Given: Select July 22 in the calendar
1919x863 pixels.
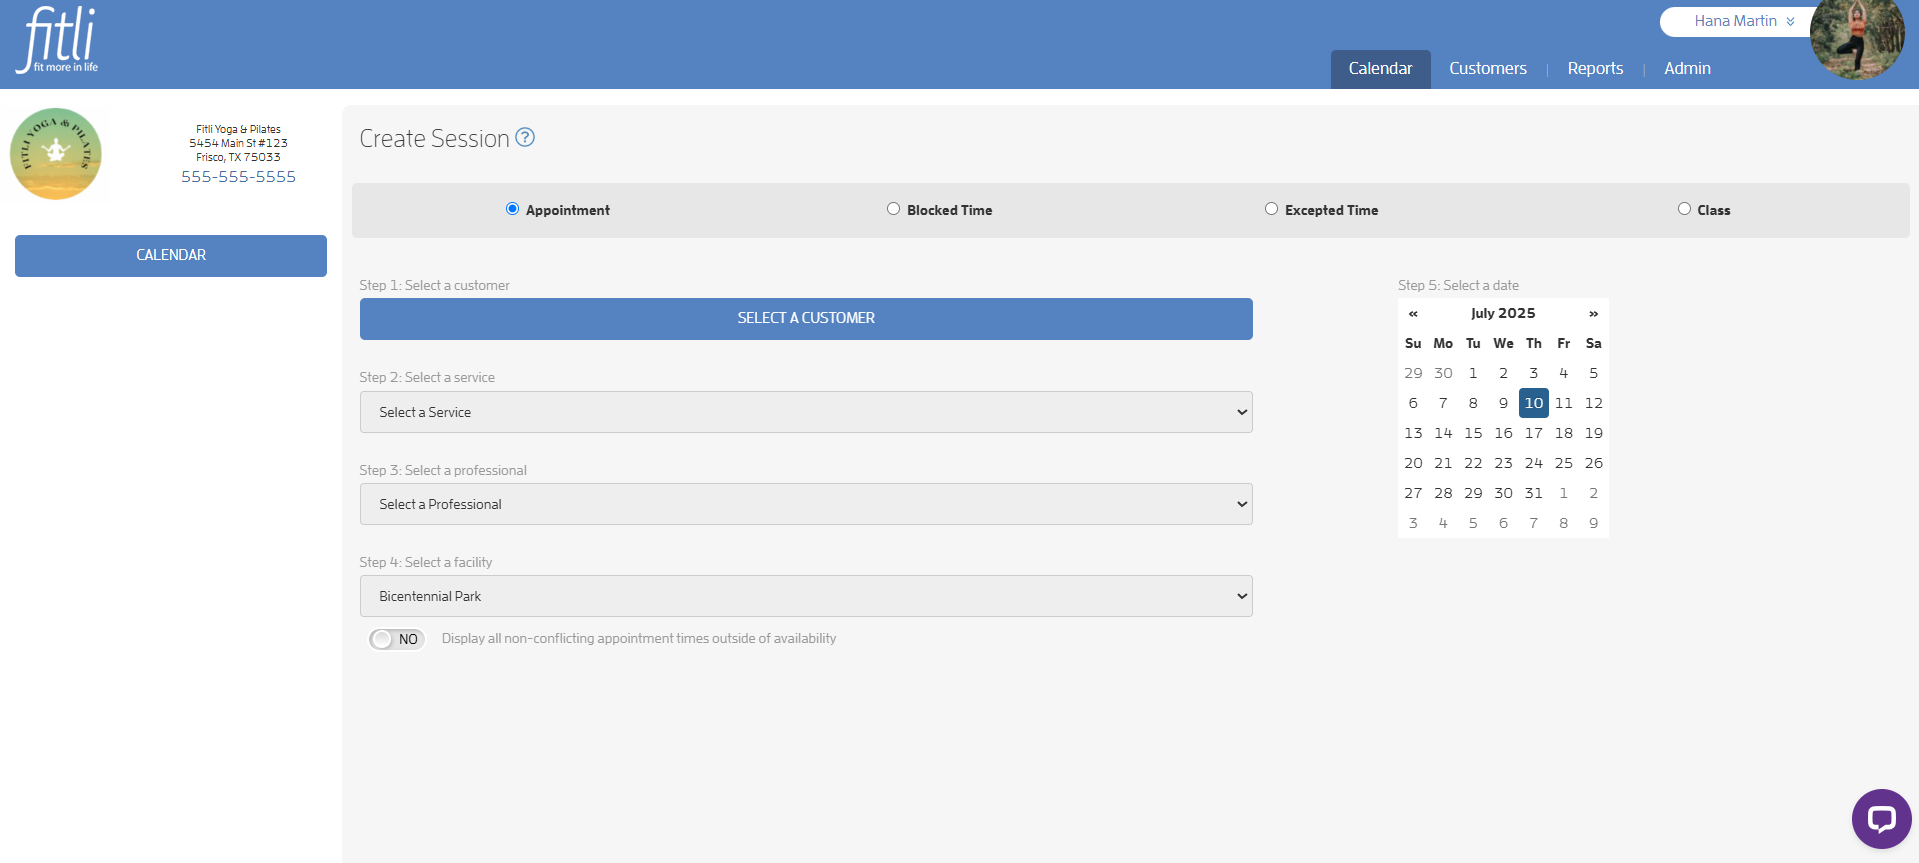Looking at the screenshot, I should (x=1473, y=463).
